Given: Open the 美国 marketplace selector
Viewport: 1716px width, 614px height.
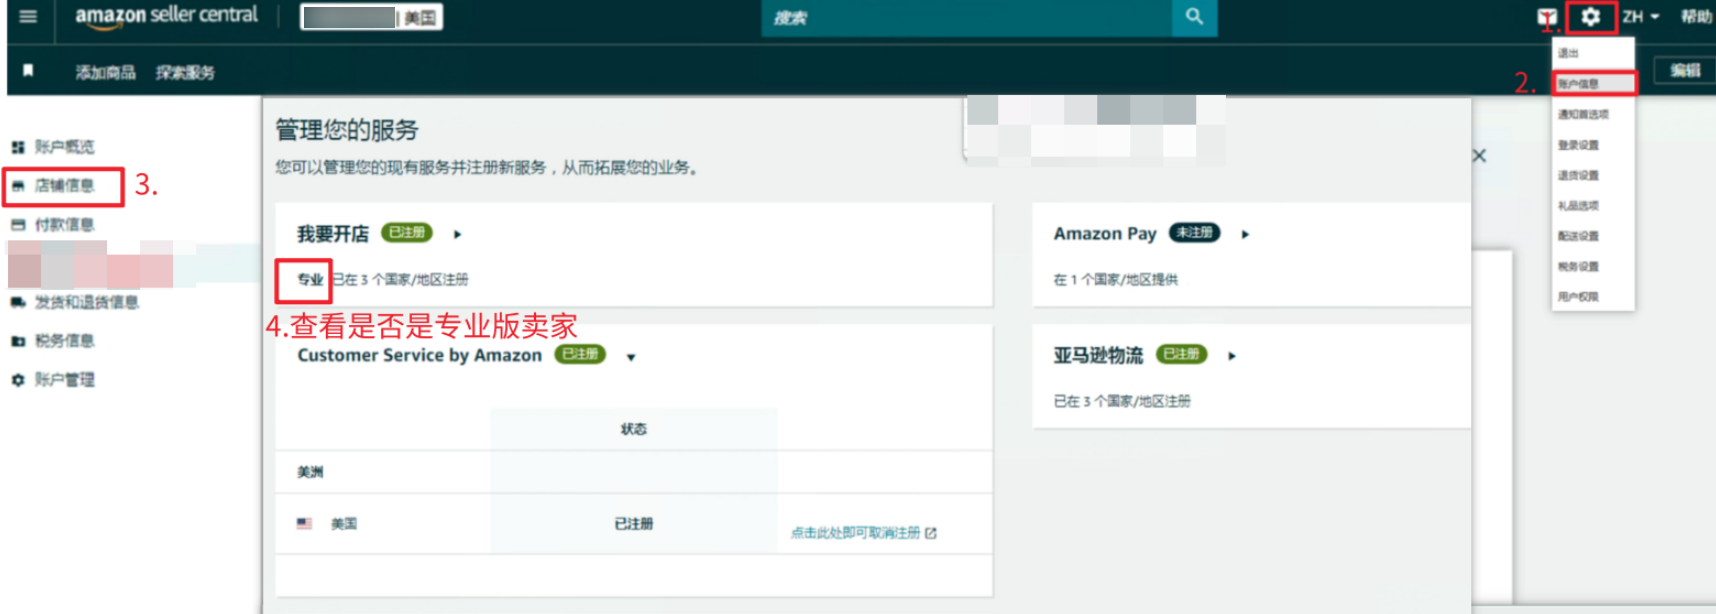Looking at the screenshot, I should pyautogui.click(x=371, y=17).
